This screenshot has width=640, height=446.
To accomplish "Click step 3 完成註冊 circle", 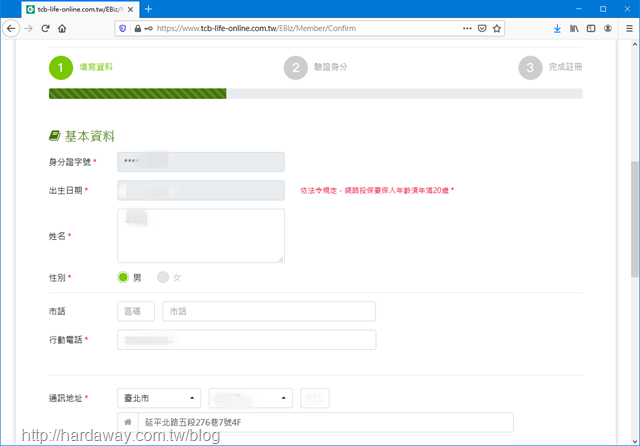I will click(x=530, y=68).
